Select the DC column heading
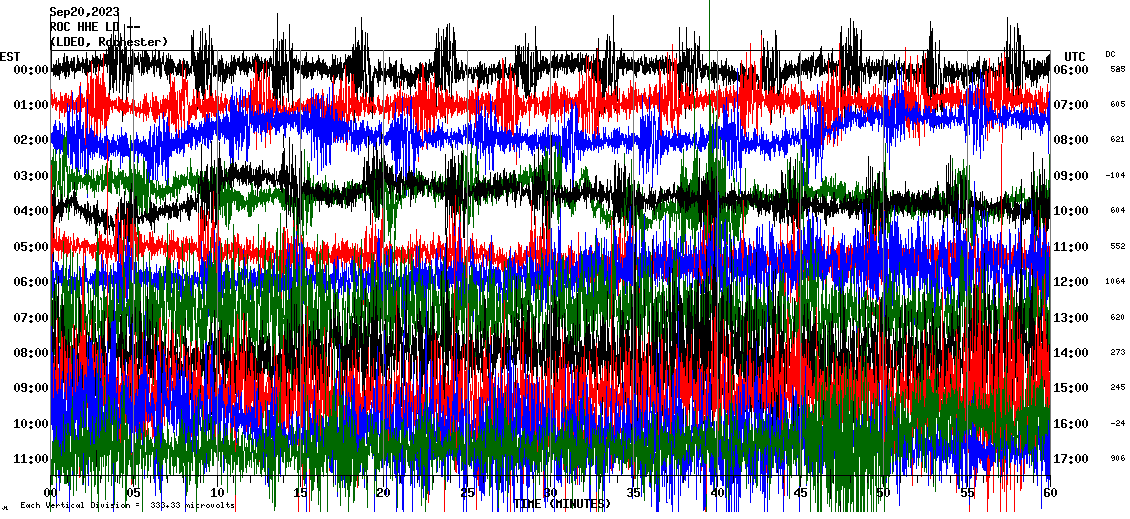Screen dimensions: 1130x519 pos(1111,54)
